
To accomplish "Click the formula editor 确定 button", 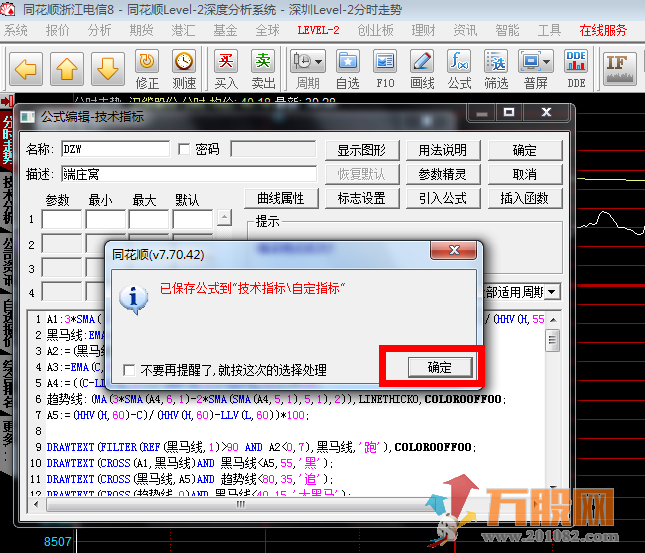I will tap(524, 150).
